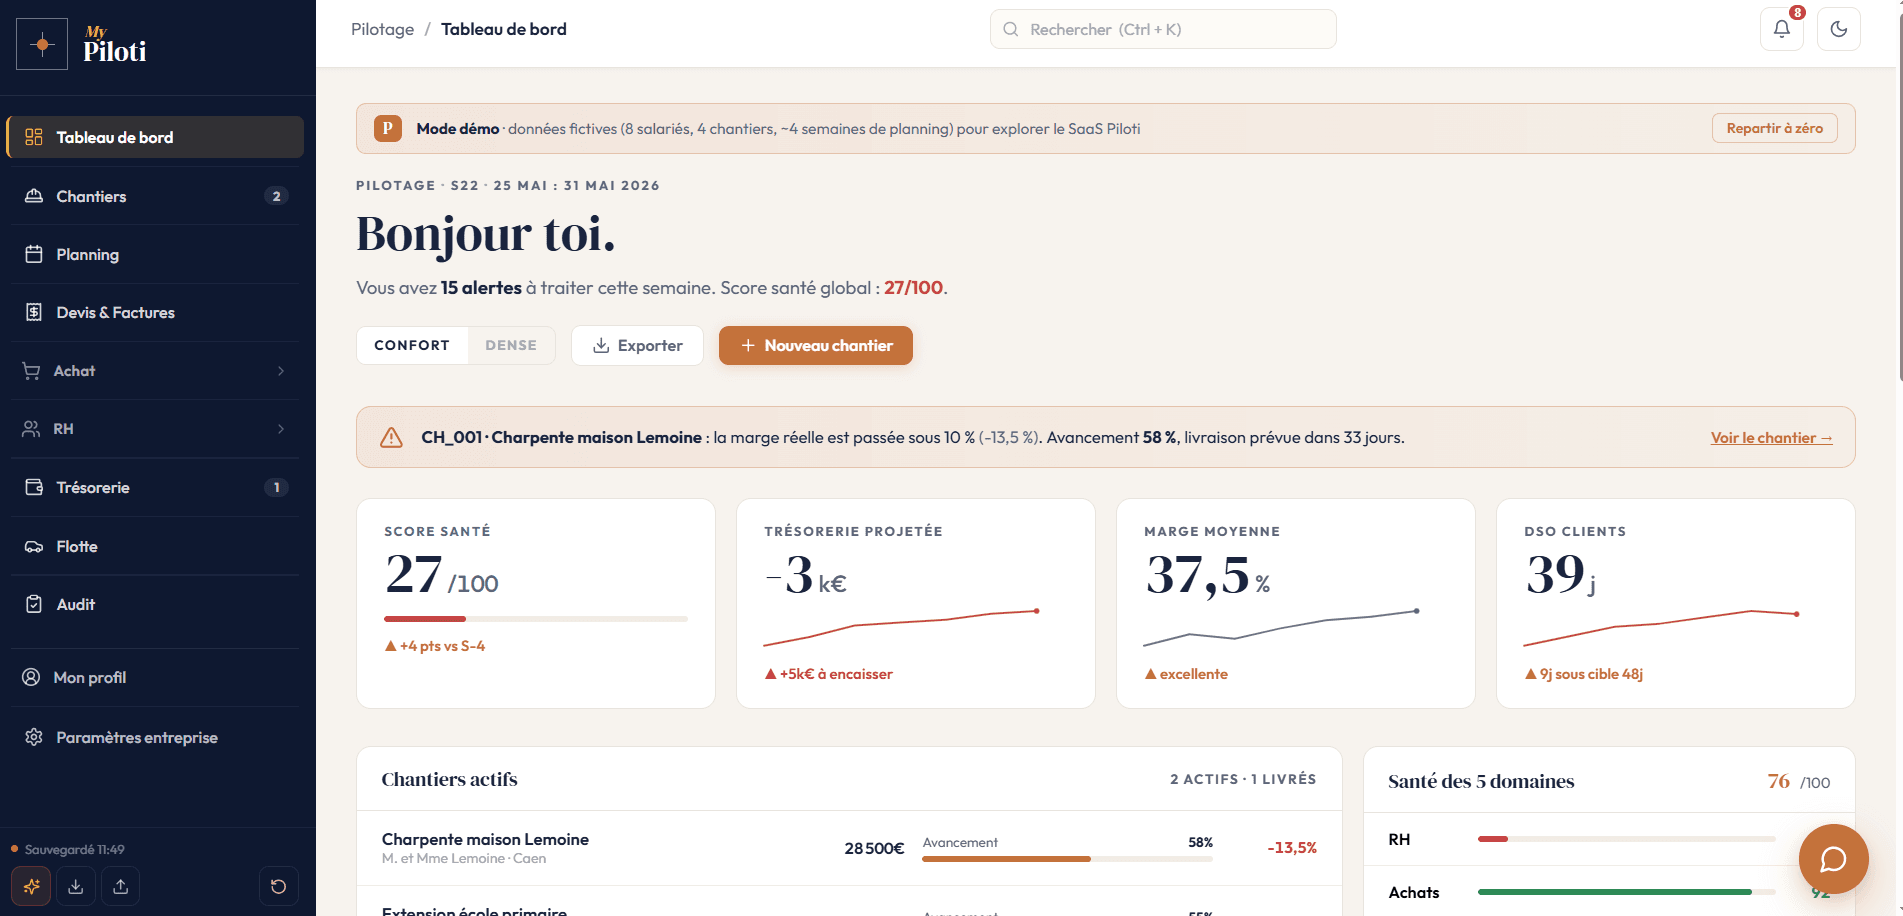Image resolution: width=1903 pixels, height=916 pixels.
Task: Click the Trésorerie projetée sparkline chart
Action: coord(901,627)
